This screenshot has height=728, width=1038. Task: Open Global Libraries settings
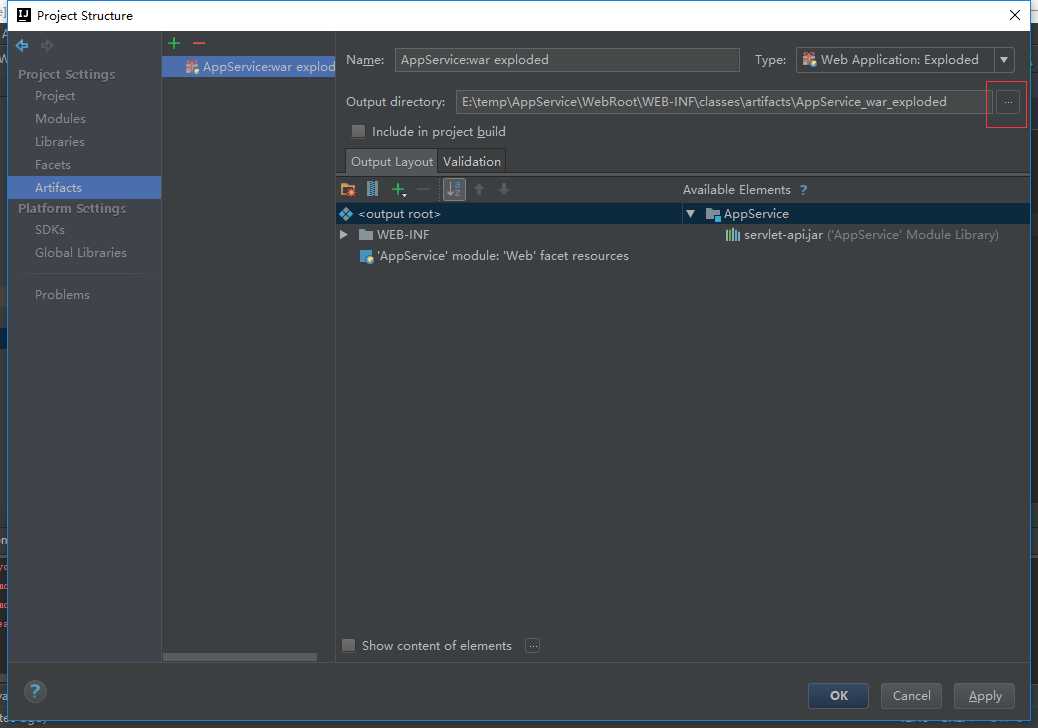pyautogui.click(x=81, y=253)
